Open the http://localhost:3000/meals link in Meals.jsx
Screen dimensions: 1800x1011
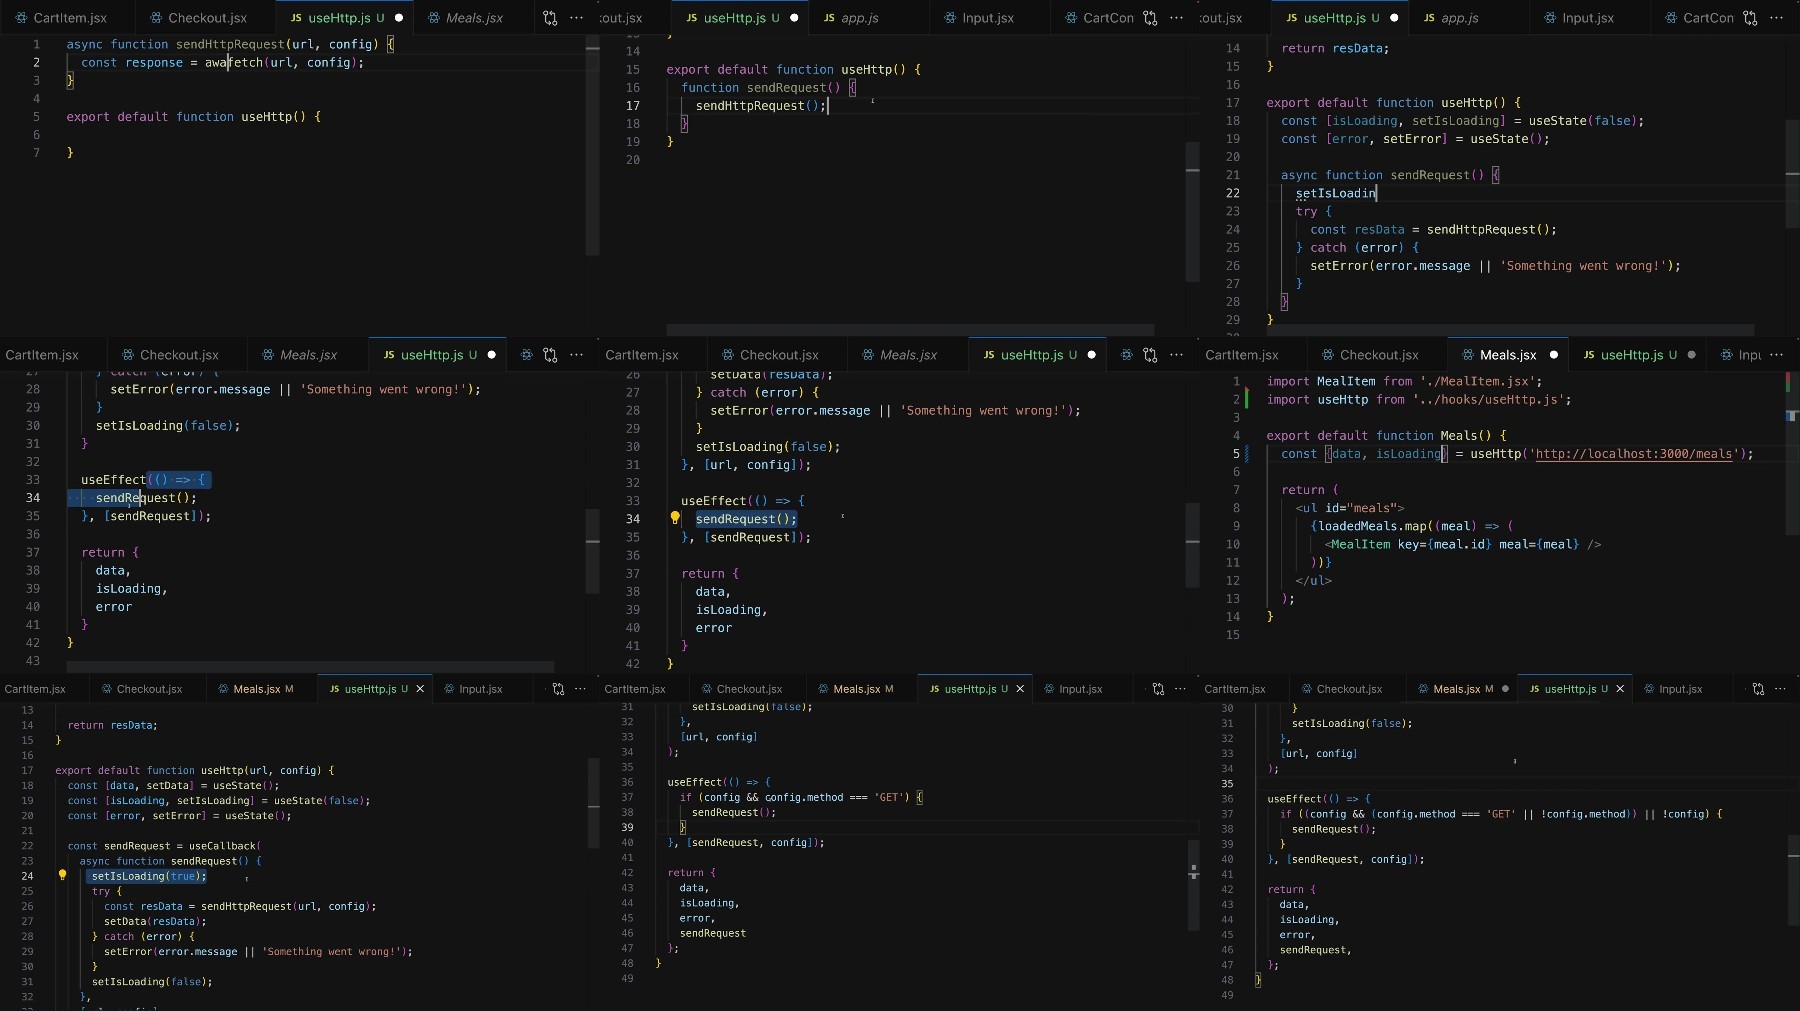pyautogui.click(x=1634, y=454)
